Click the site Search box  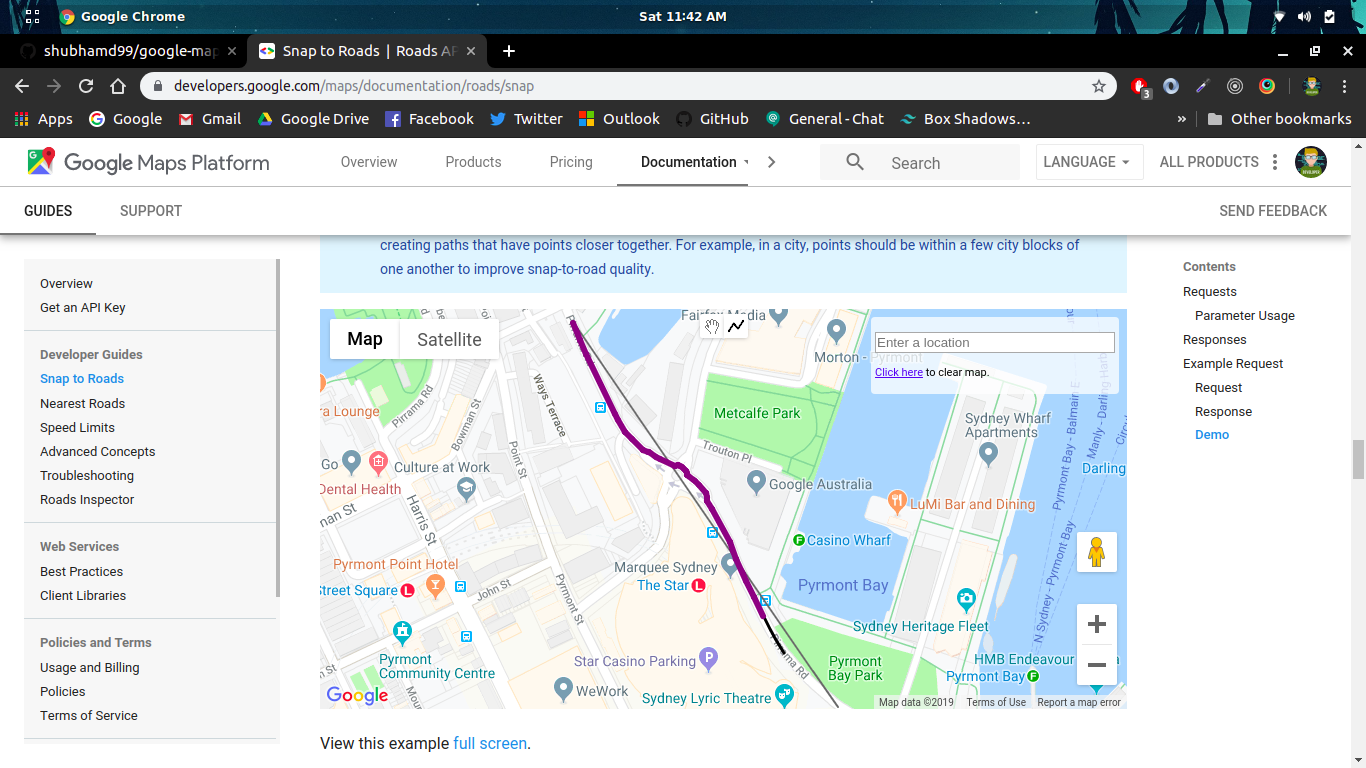(x=920, y=162)
